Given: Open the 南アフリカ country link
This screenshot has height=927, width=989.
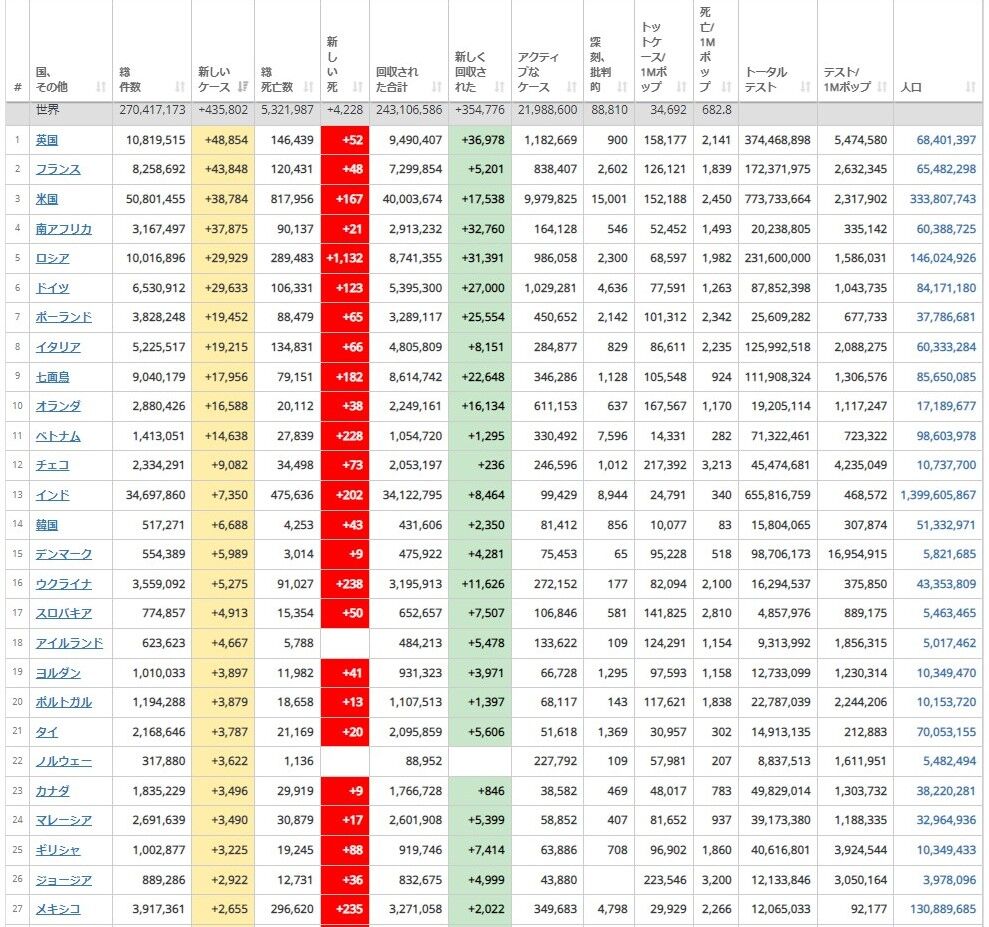Looking at the screenshot, I should point(64,229).
